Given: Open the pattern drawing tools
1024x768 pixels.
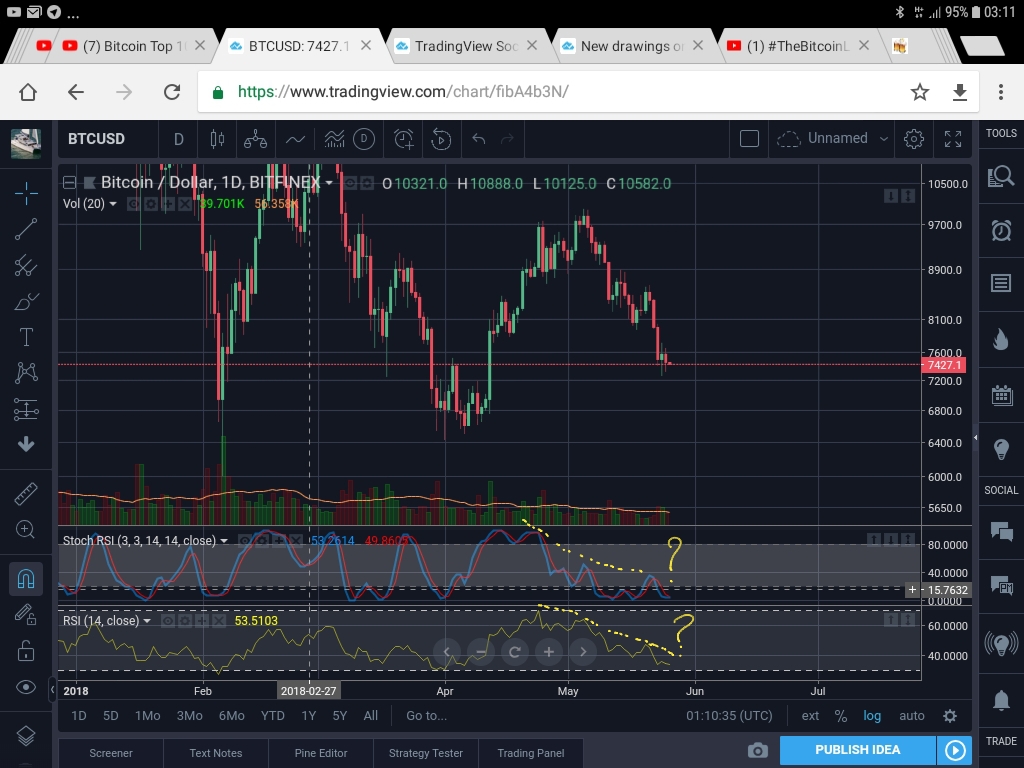Looking at the screenshot, I should pos(26,372).
